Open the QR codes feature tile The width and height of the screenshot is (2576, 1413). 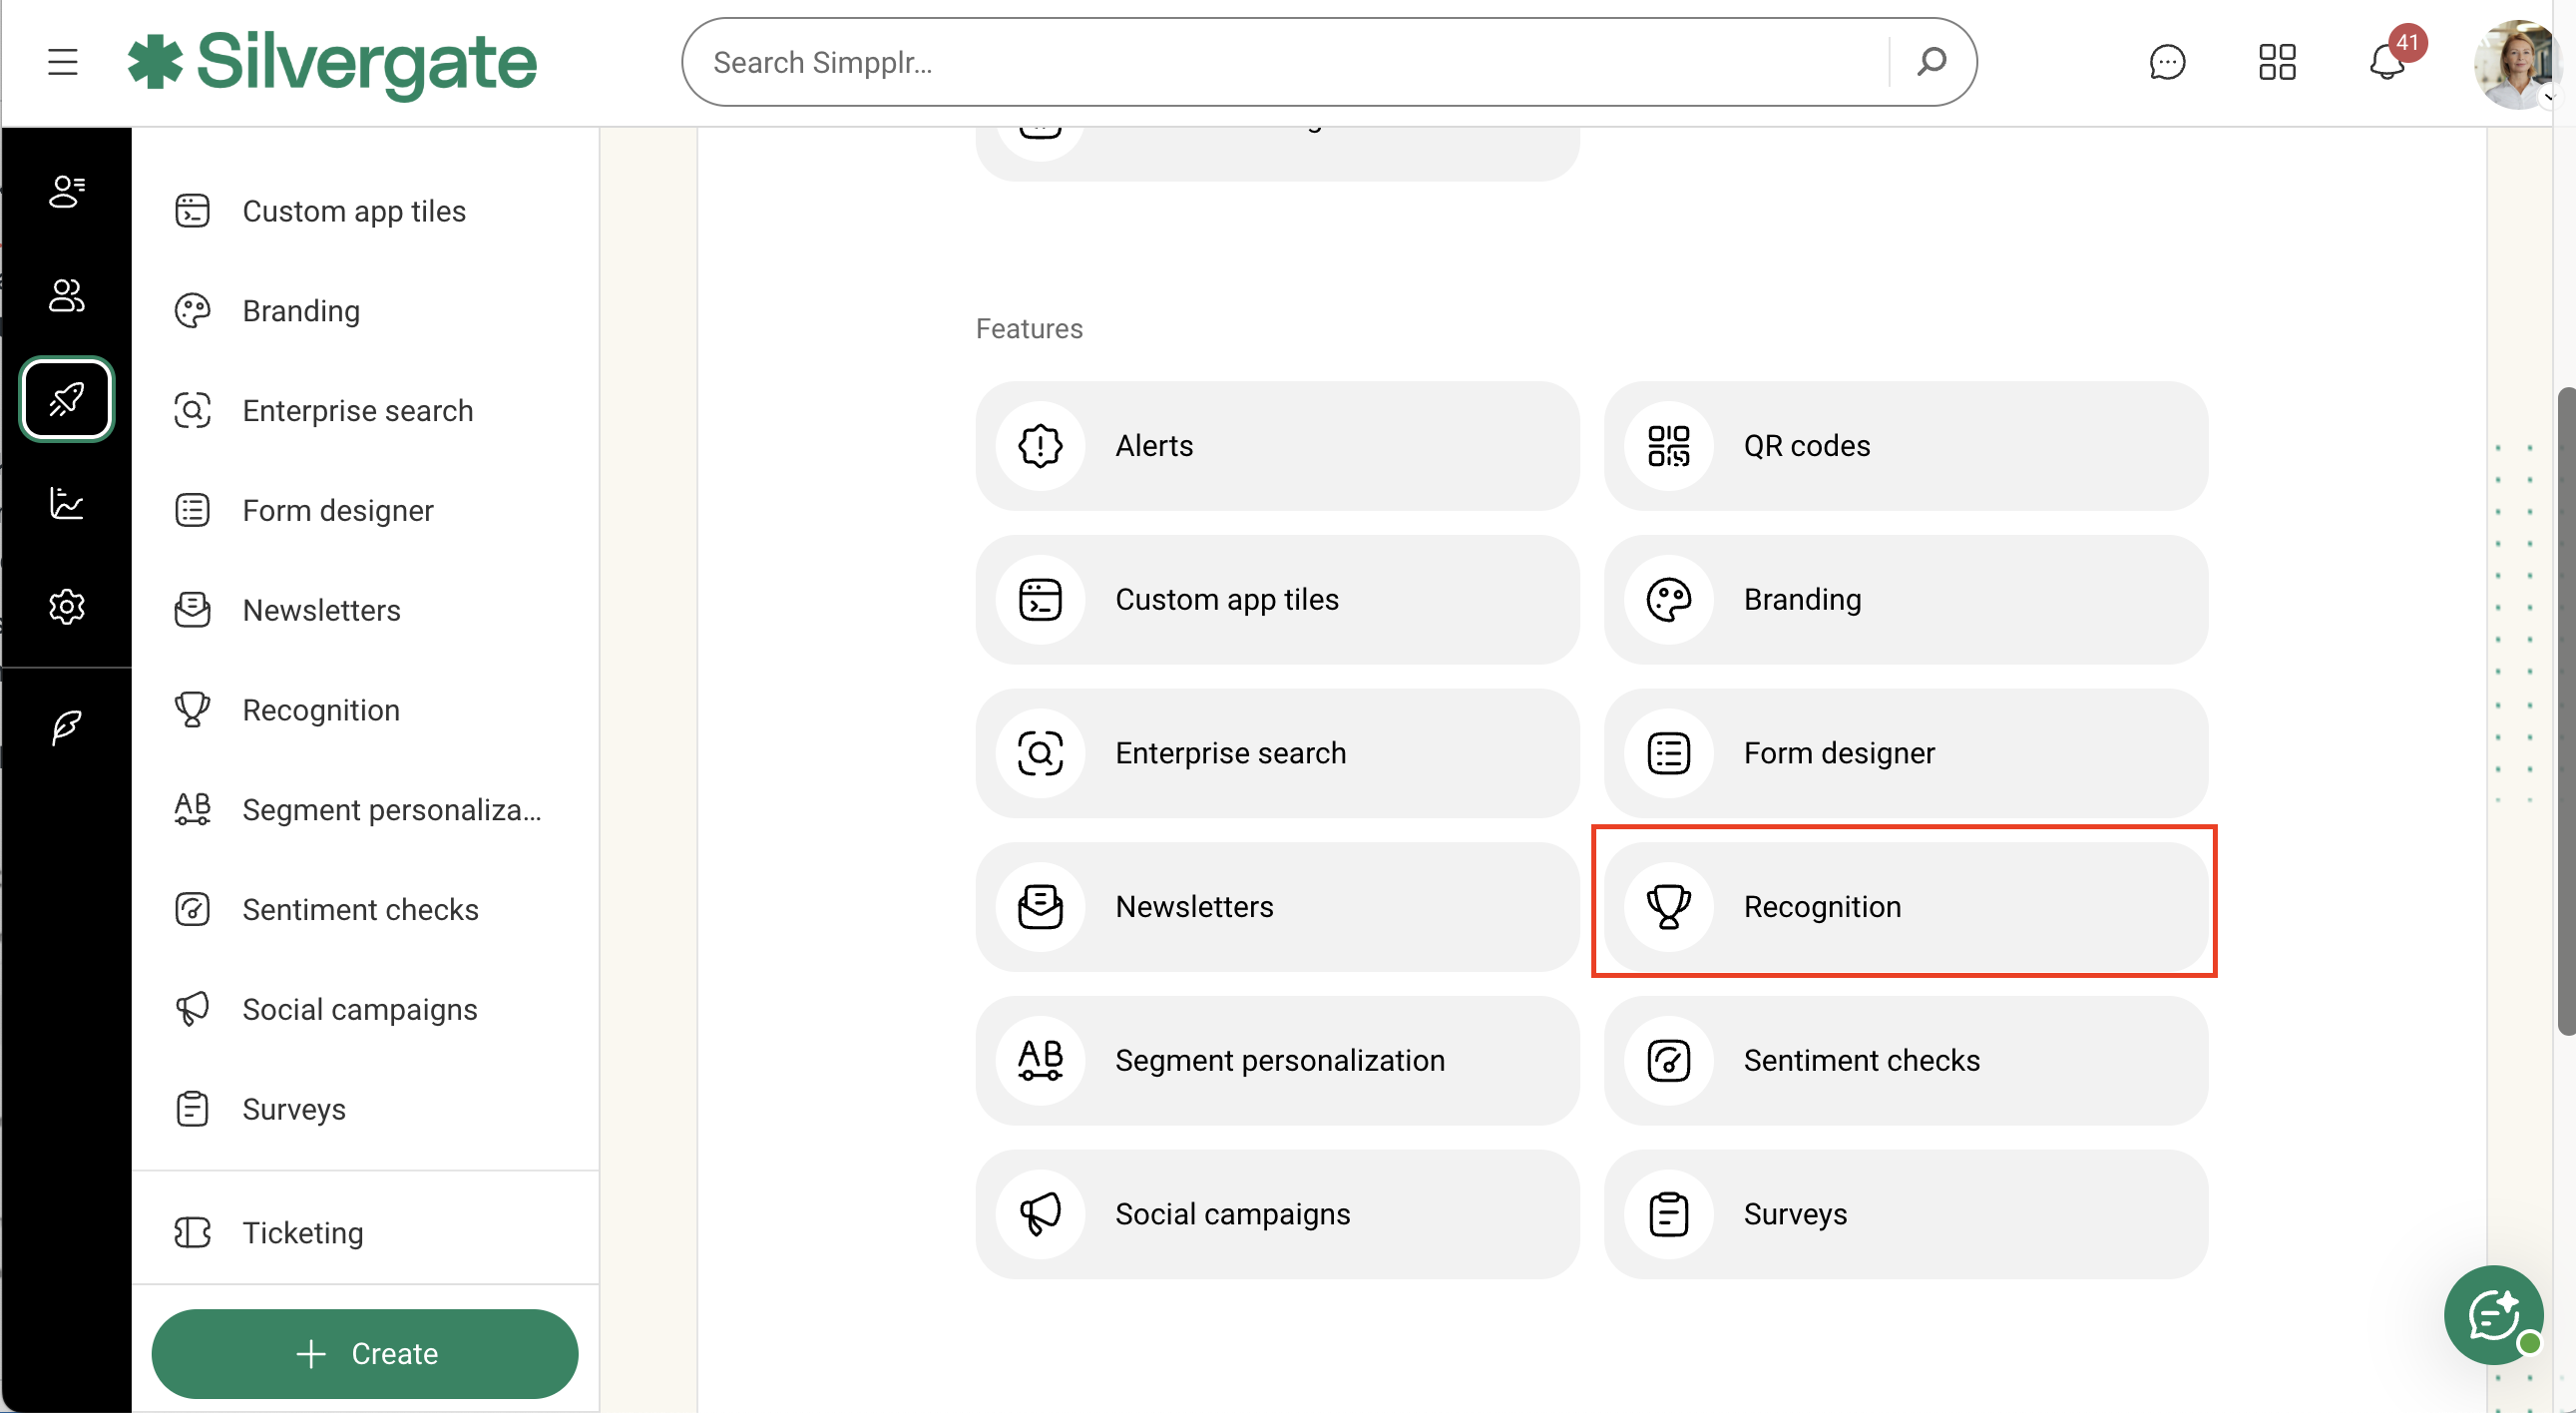(x=1904, y=445)
